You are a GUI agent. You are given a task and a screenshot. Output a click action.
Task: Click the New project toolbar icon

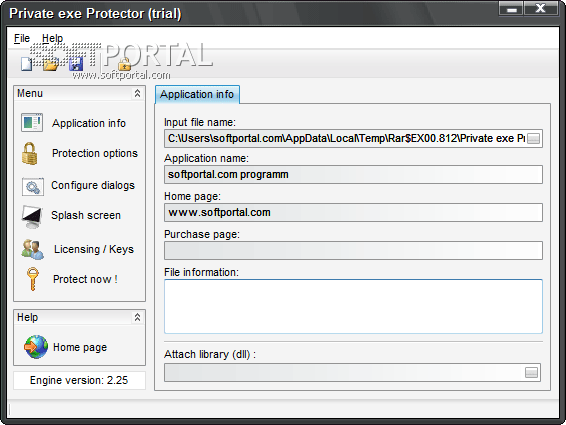(x=26, y=64)
